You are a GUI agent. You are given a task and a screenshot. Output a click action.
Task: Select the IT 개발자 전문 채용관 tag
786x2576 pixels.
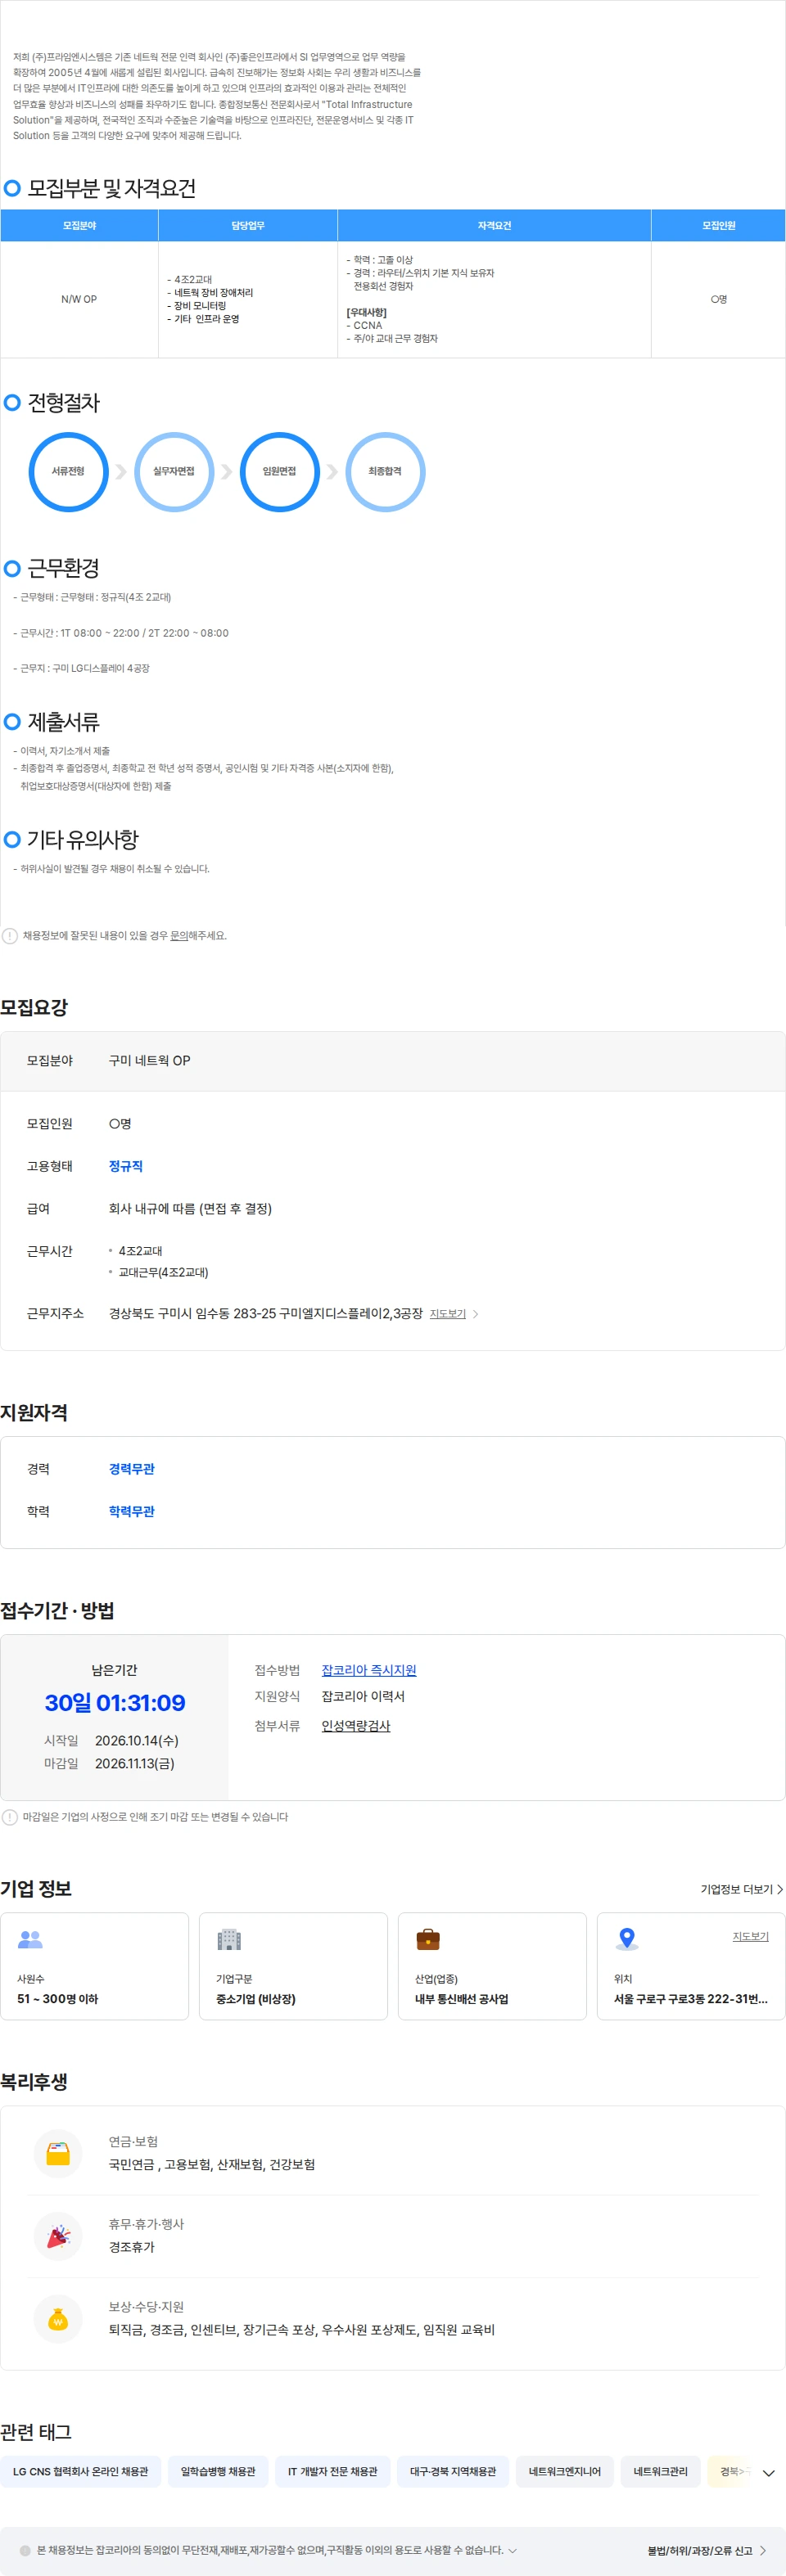click(333, 2471)
